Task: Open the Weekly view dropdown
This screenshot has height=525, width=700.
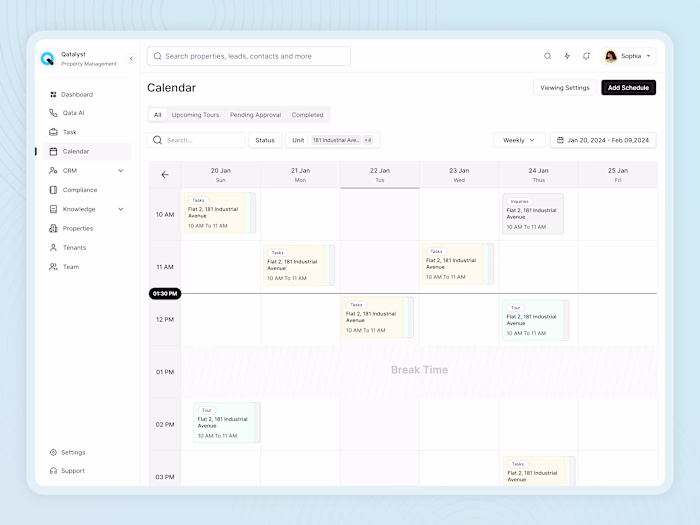Action: 519,140
